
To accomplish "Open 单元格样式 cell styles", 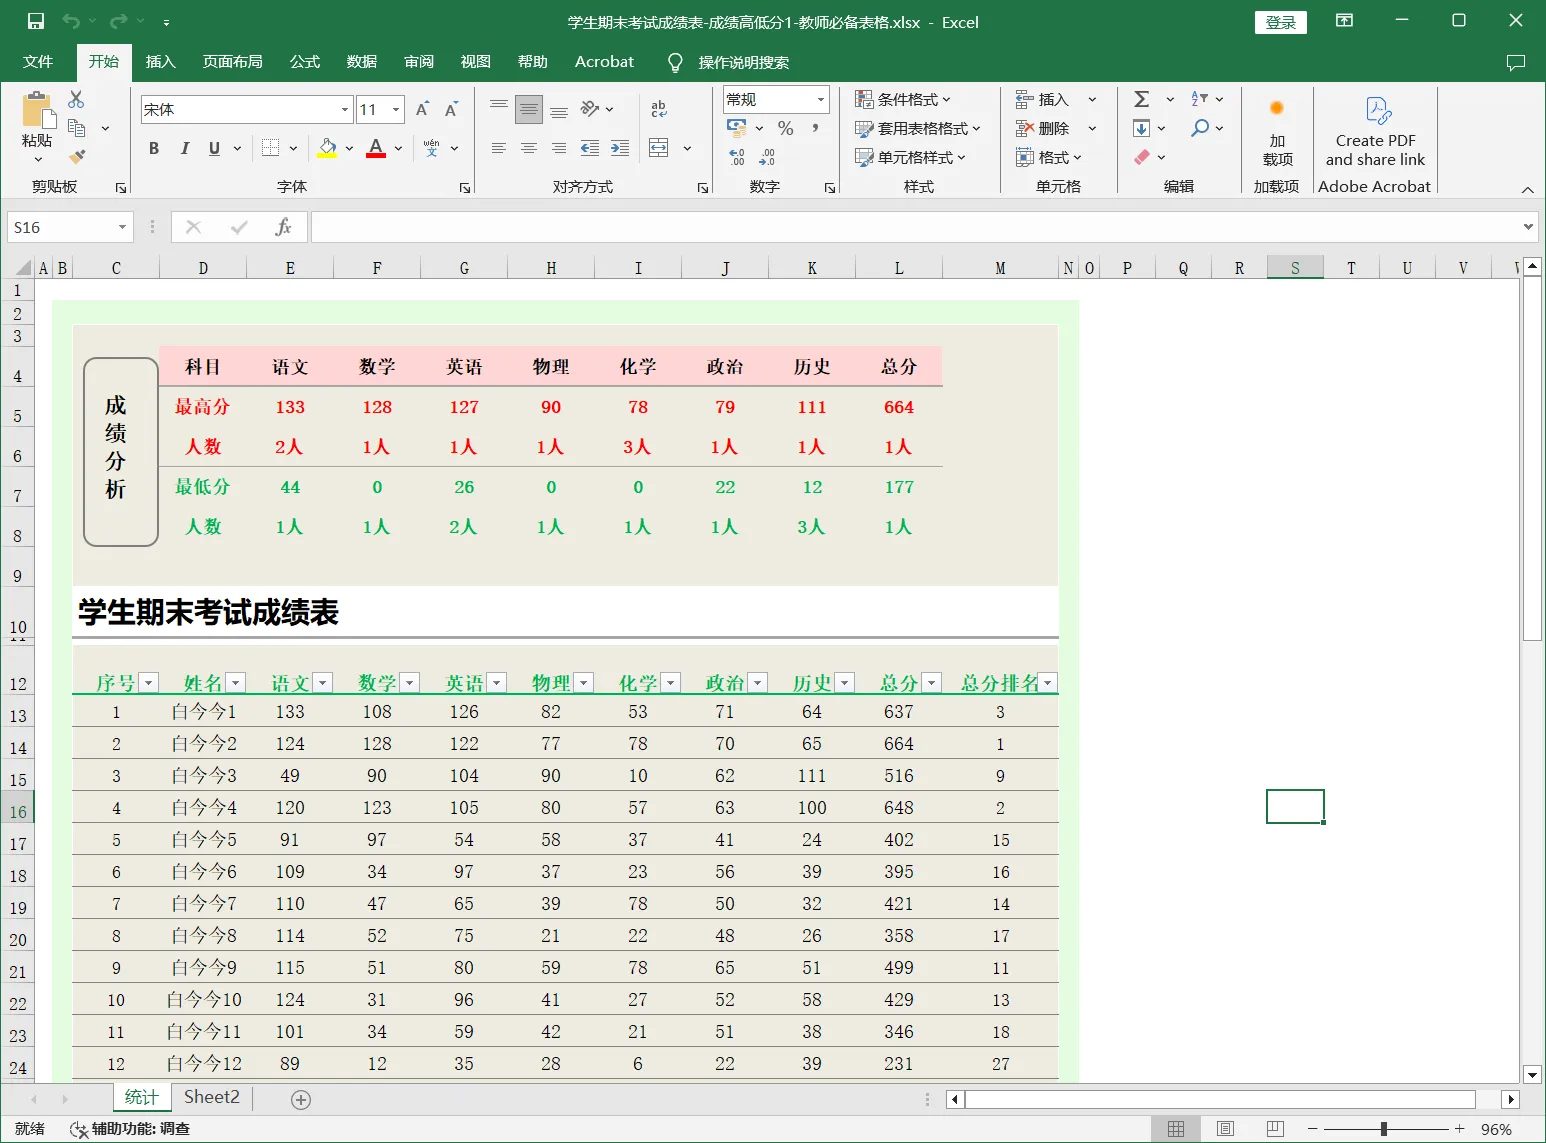I will pyautogui.click(x=911, y=157).
